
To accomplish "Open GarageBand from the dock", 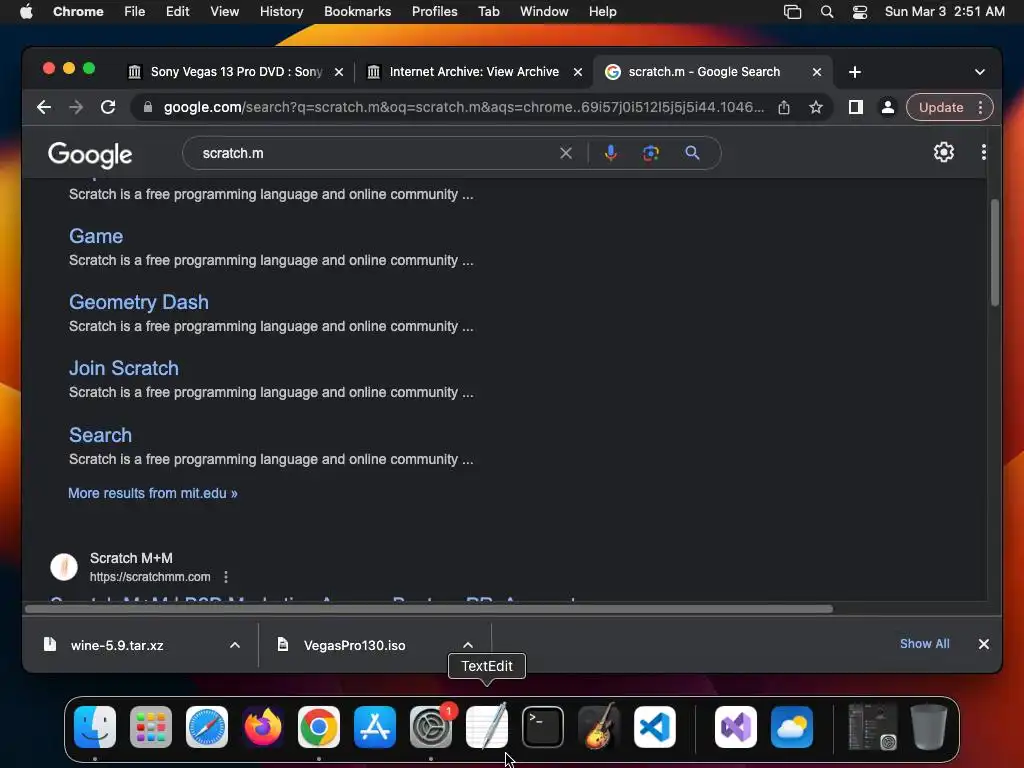I will [599, 727].
